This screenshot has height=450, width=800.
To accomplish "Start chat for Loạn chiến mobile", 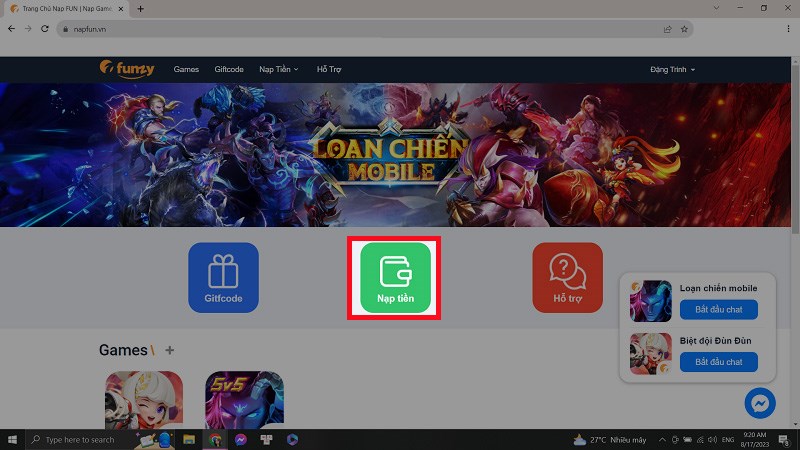I will point(718,310).
